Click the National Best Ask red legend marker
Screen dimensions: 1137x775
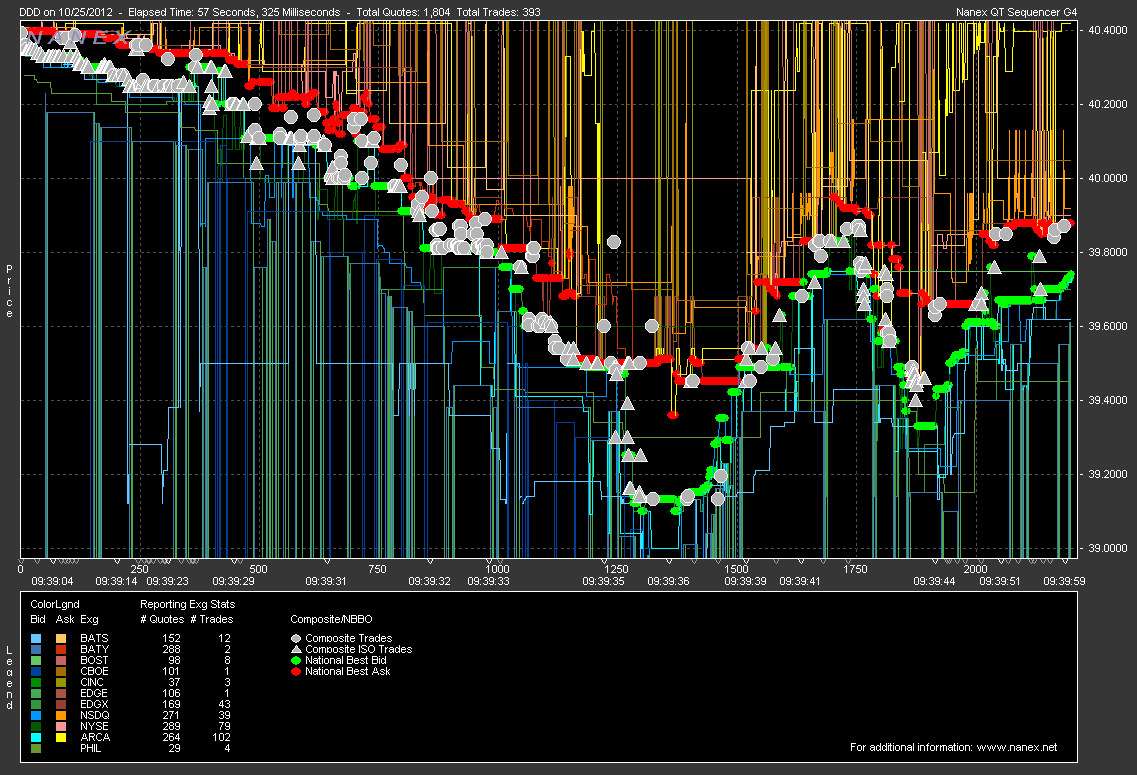(296, 671)
